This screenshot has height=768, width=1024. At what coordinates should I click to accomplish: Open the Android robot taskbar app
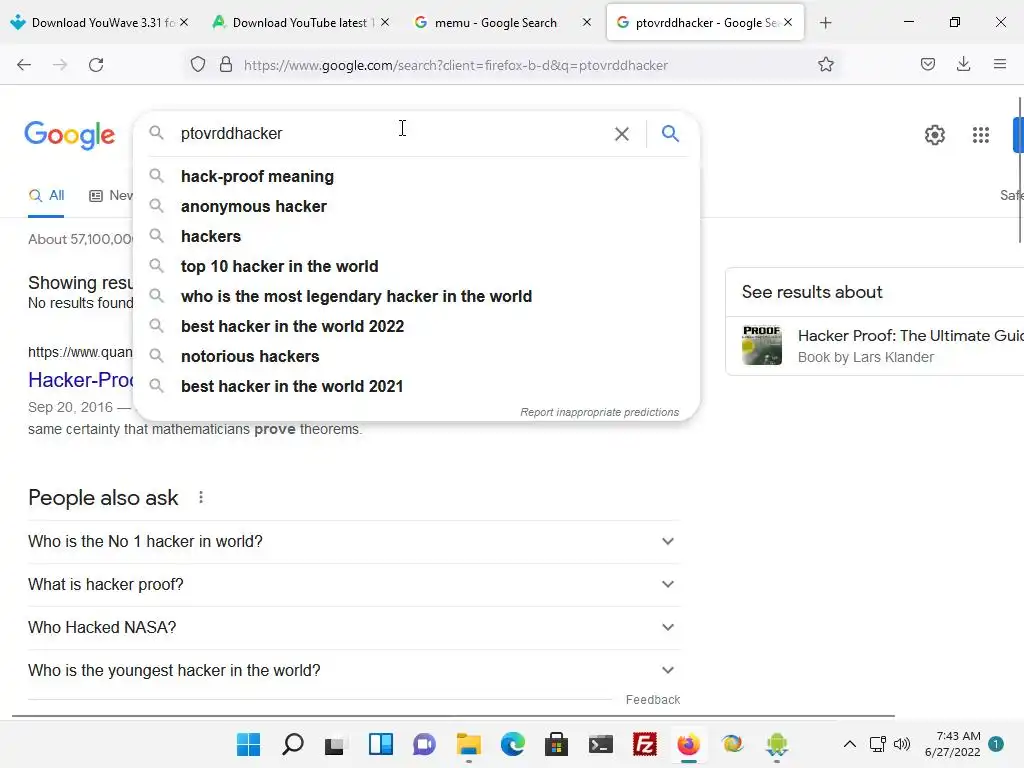[776, 744]
